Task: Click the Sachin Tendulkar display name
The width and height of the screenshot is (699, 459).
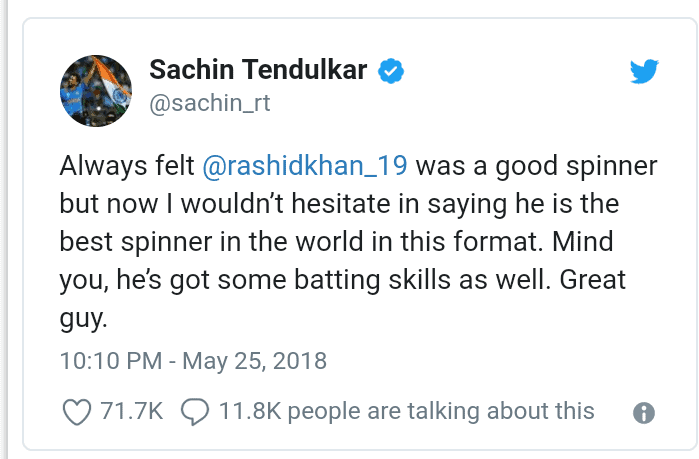Action: pos(258,70)
